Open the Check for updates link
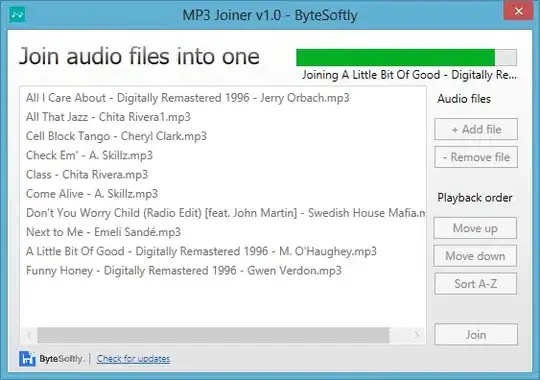 (x=133, y=359)
